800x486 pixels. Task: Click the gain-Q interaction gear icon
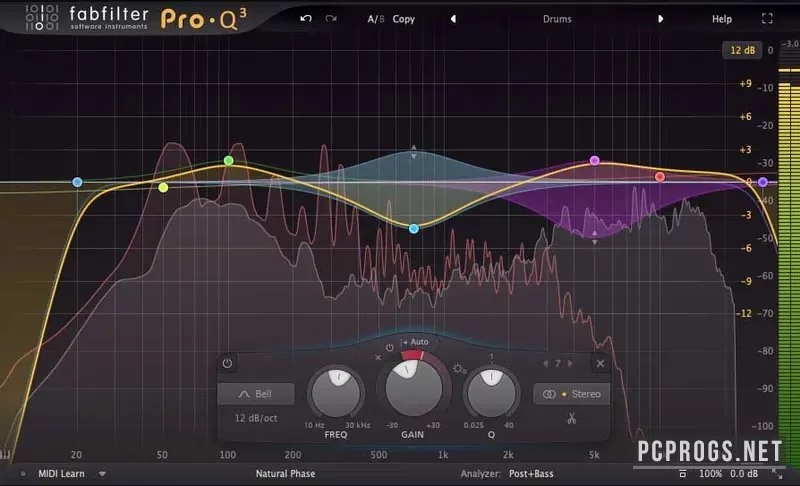(458, 369)
